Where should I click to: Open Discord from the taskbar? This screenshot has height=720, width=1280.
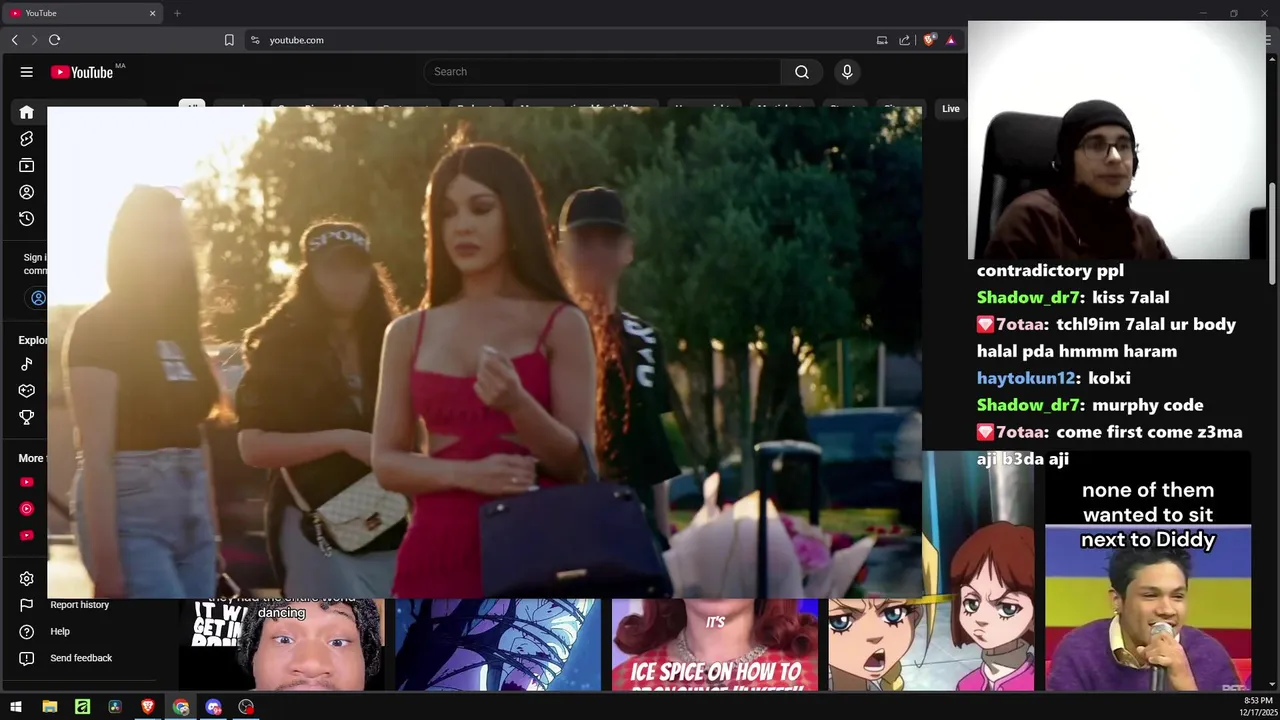214,707
